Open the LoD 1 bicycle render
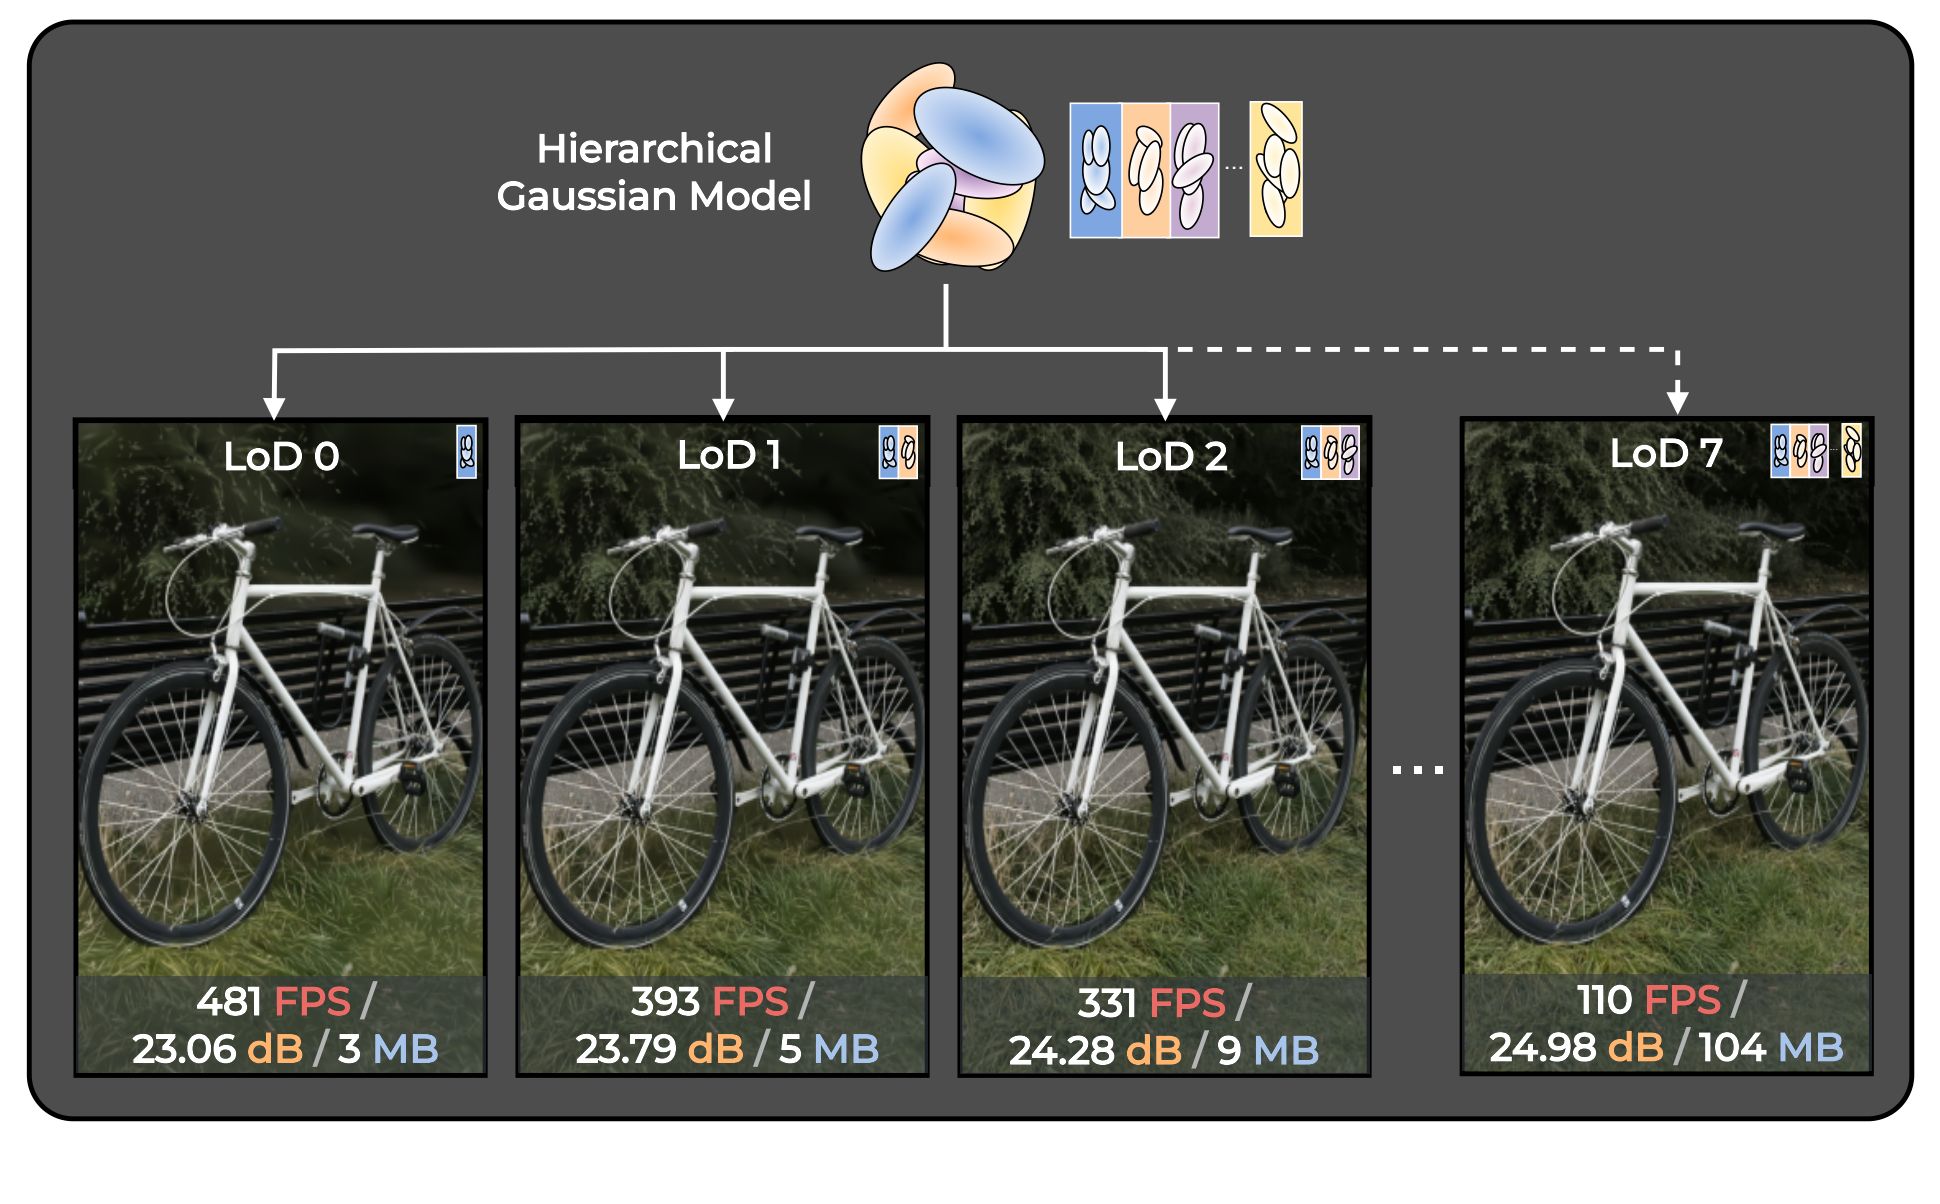Viewport: 1940px width, 1204px height. [x=722, y=747]
